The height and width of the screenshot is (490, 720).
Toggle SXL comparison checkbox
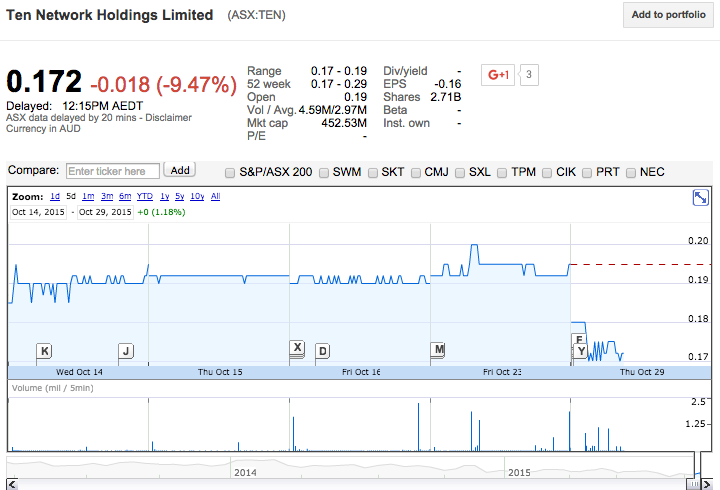point(460,173)
